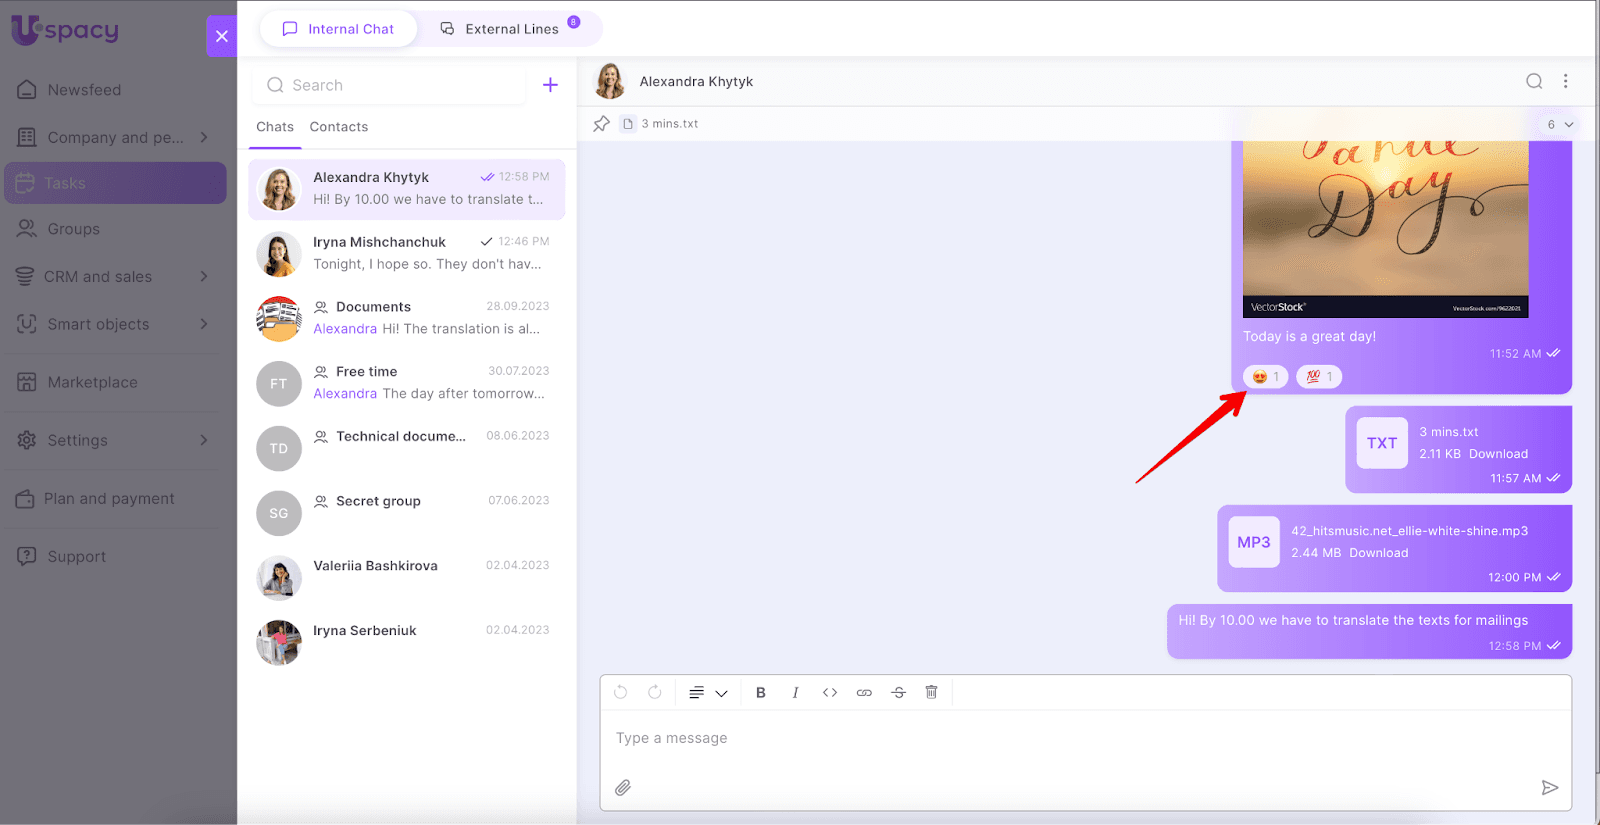Screen dimensions: 1600x825
Task: Open the three-dot chat options menu
Action: point(1566,82)
